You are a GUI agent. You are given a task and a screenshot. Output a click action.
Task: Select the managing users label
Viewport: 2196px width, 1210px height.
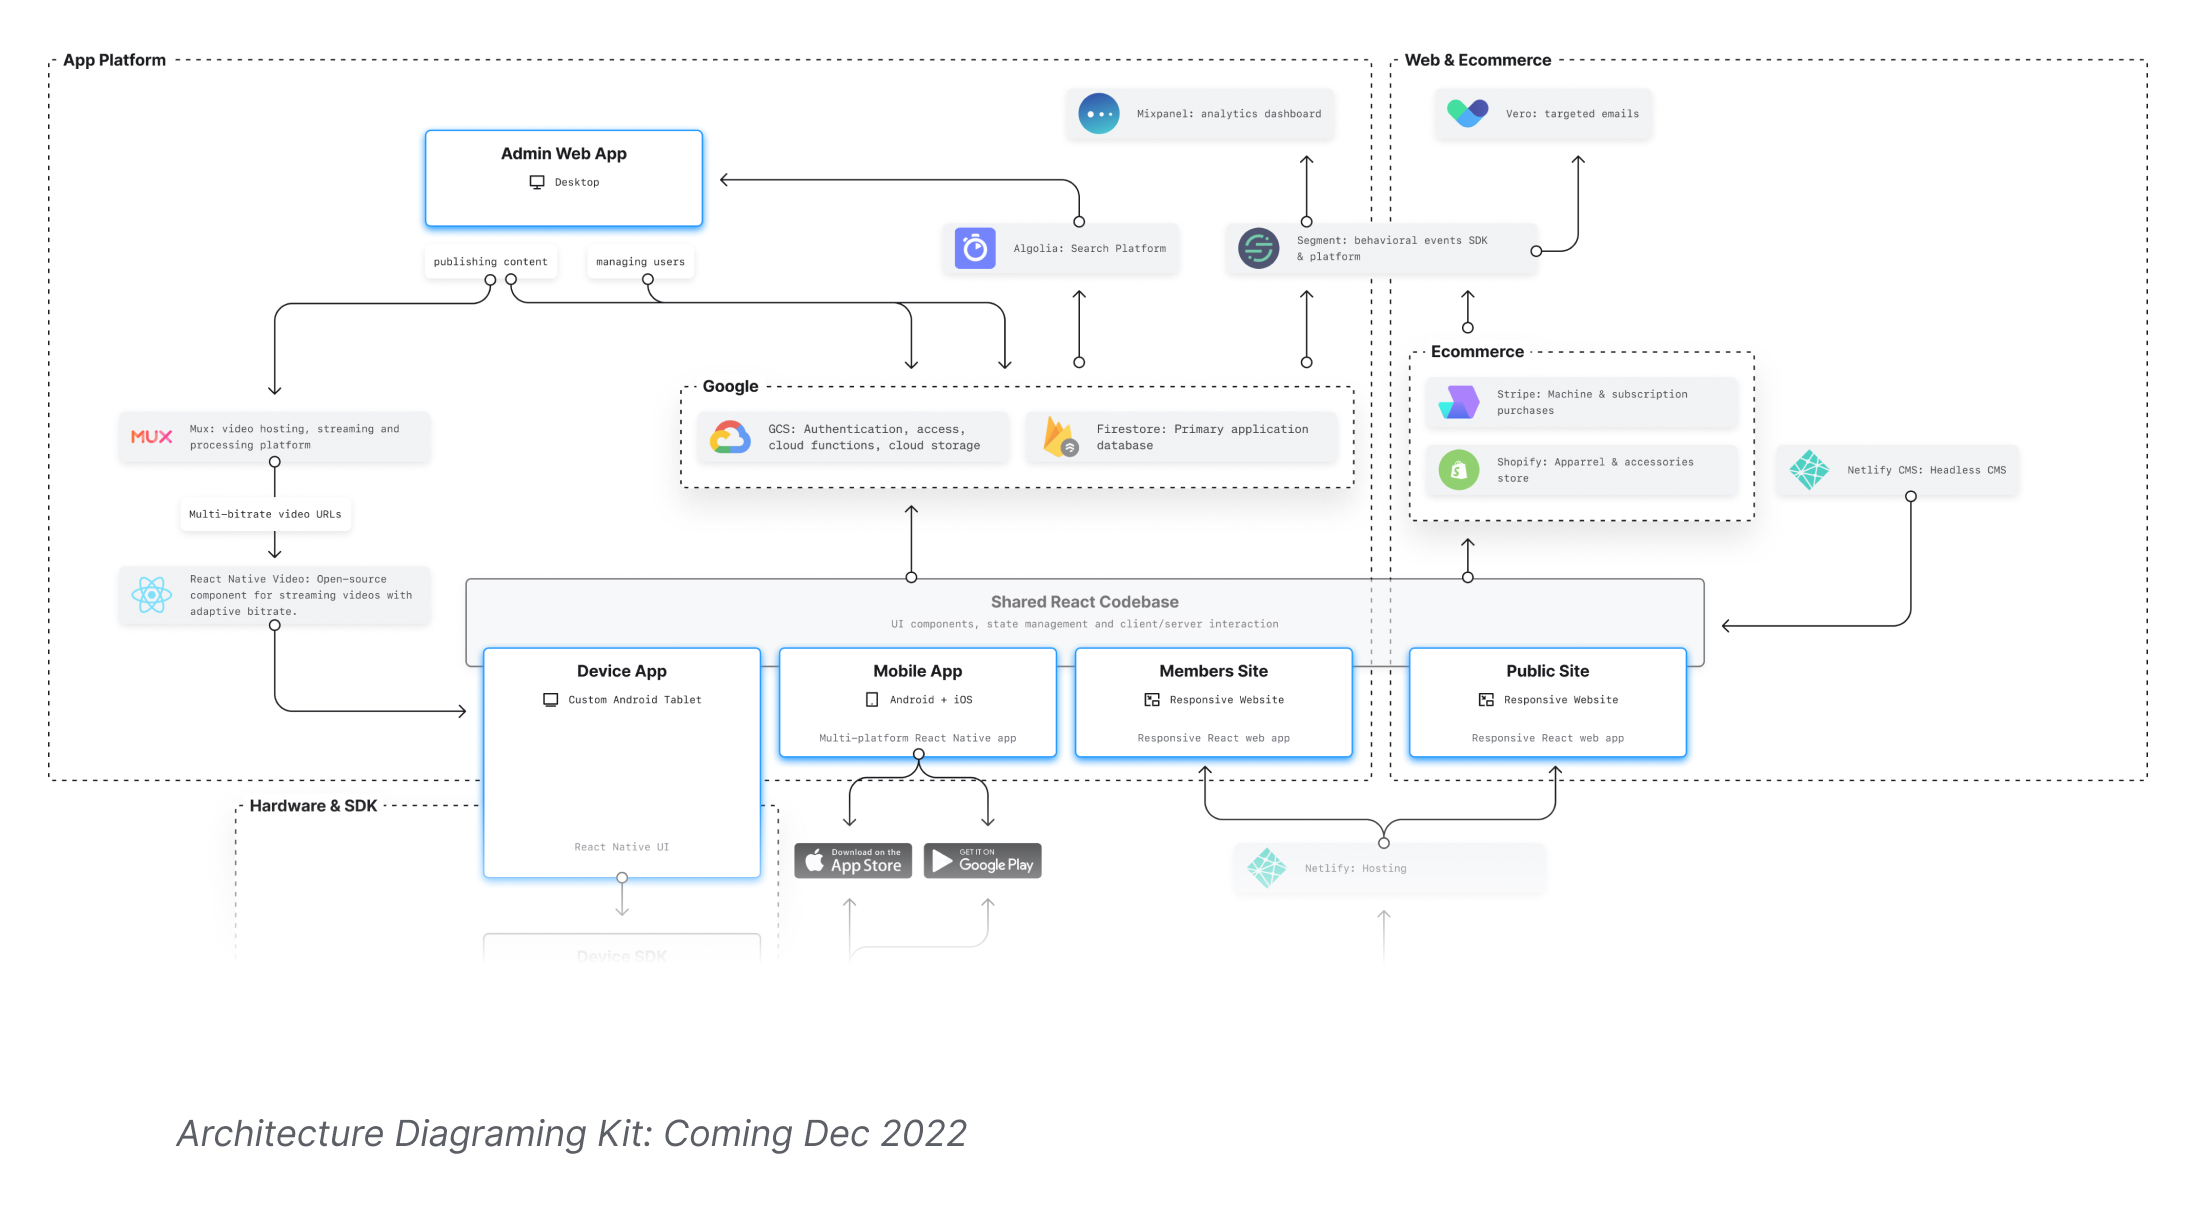[x=640, y=262]
